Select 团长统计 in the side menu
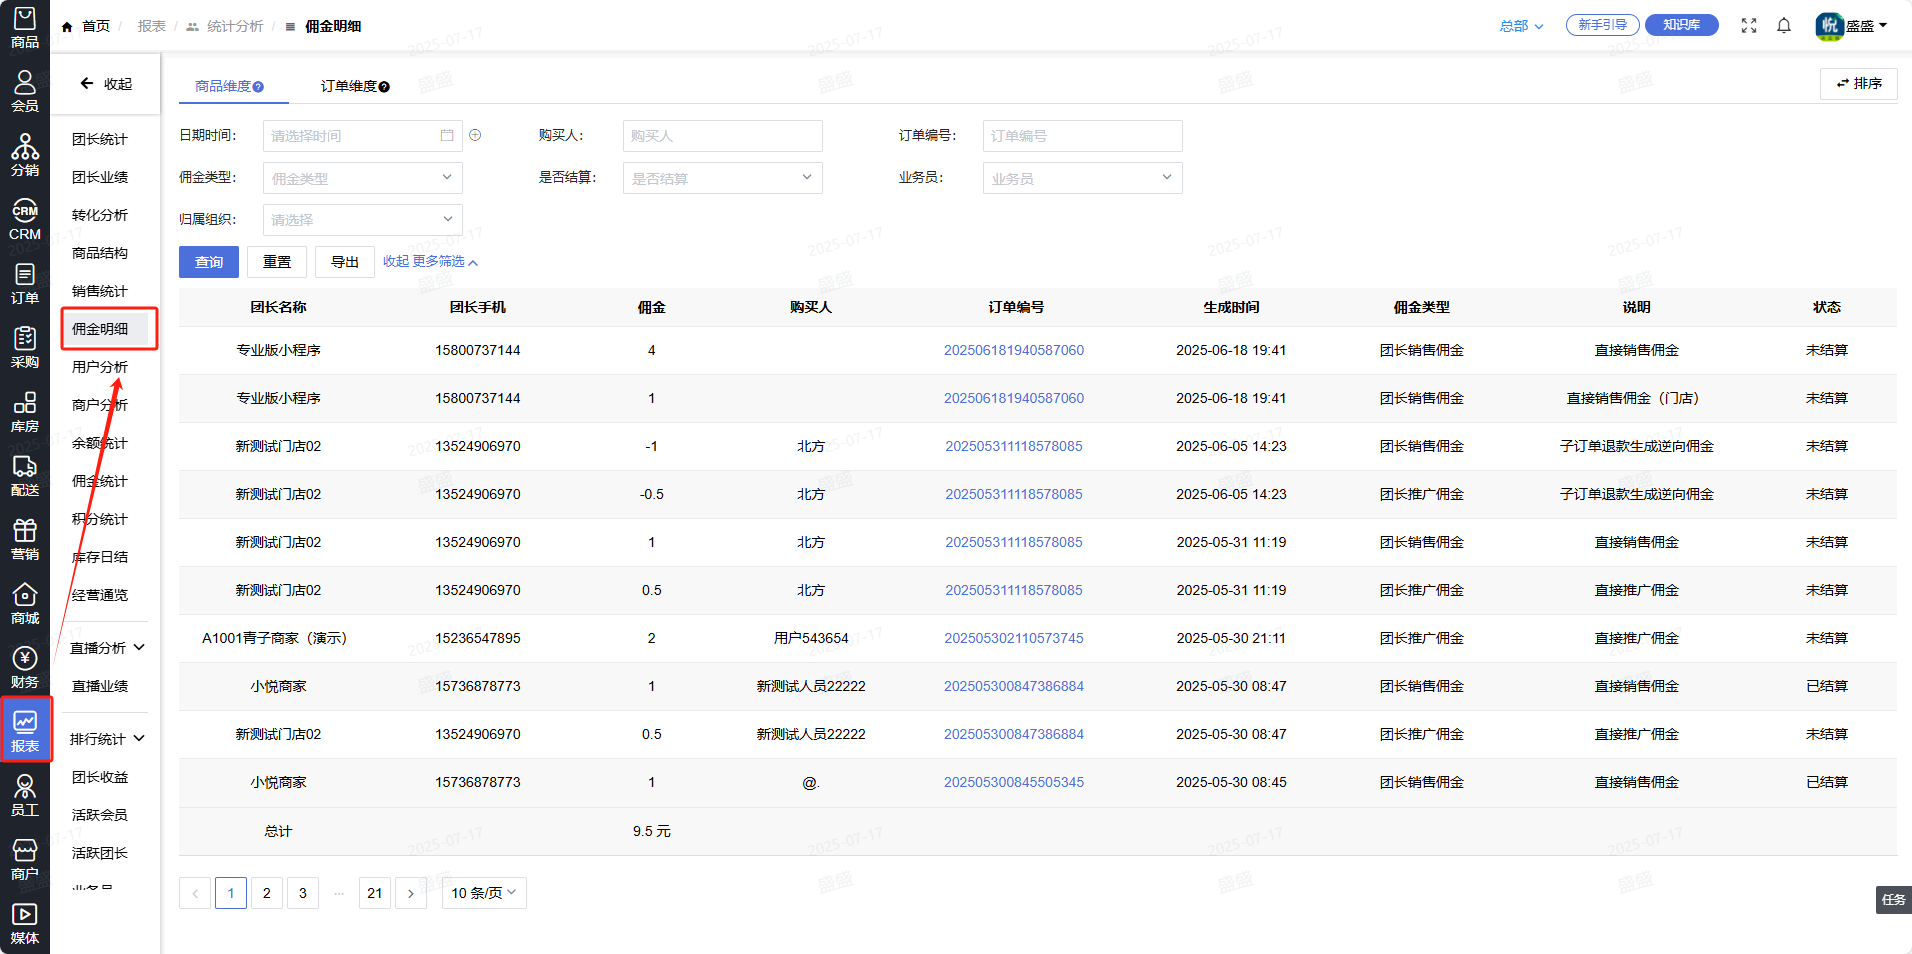 pos(100,139)
